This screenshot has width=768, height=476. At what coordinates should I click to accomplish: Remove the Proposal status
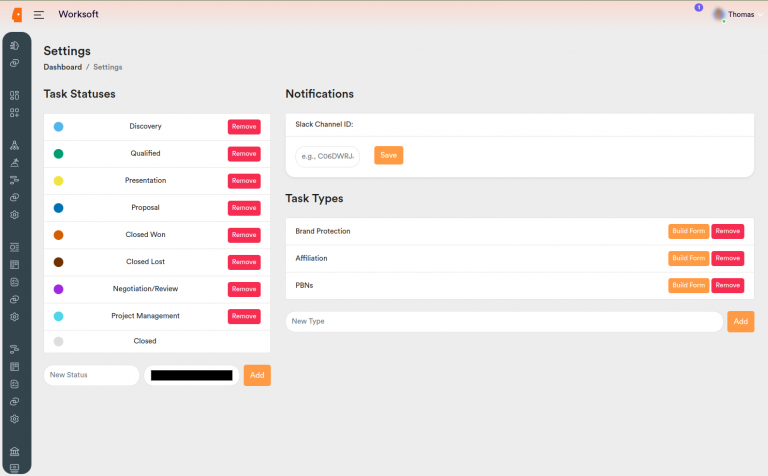click(x=244, y=208)
